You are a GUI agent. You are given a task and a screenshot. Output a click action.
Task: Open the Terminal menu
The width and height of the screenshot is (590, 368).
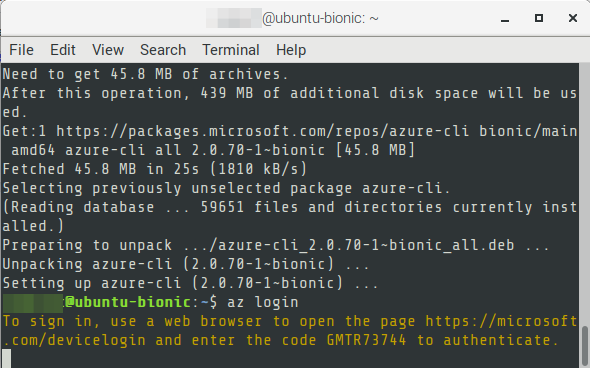pos(231,50)
